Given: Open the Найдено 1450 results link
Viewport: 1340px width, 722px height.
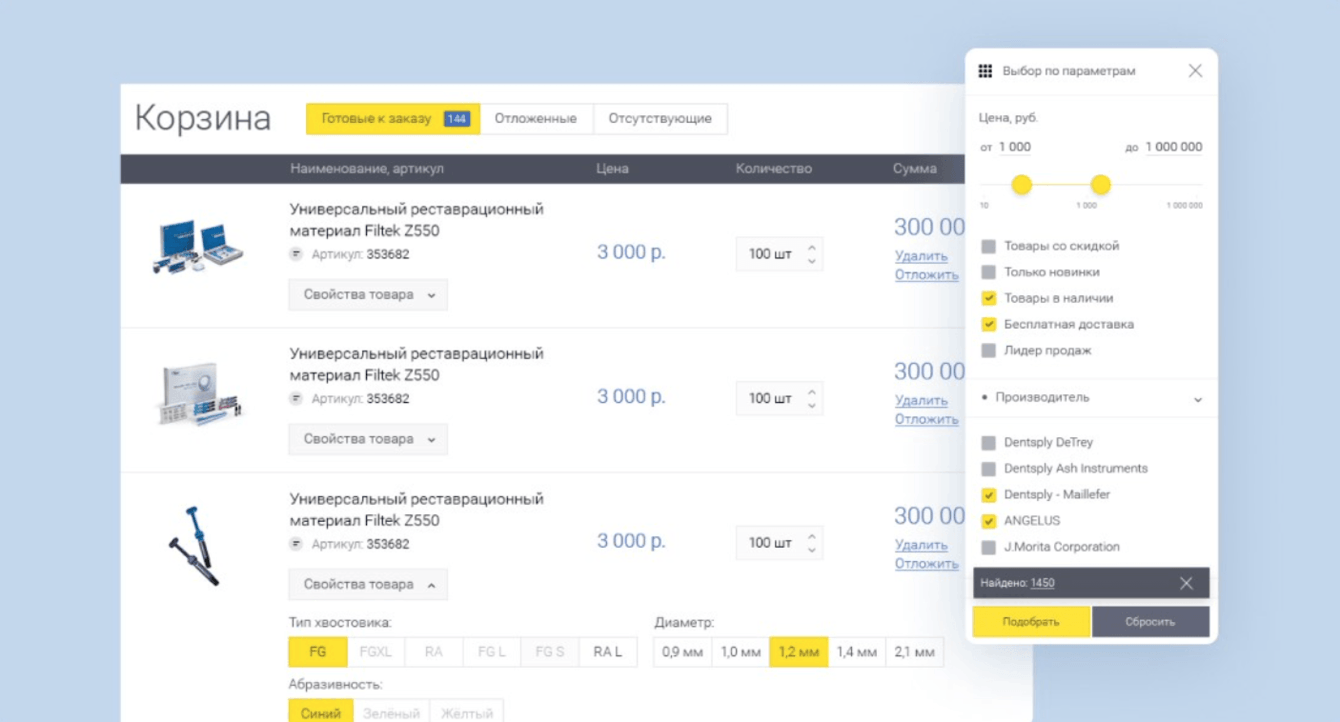Looking at the screenshot, I should pyautogui.click(x=1042, y=583).
